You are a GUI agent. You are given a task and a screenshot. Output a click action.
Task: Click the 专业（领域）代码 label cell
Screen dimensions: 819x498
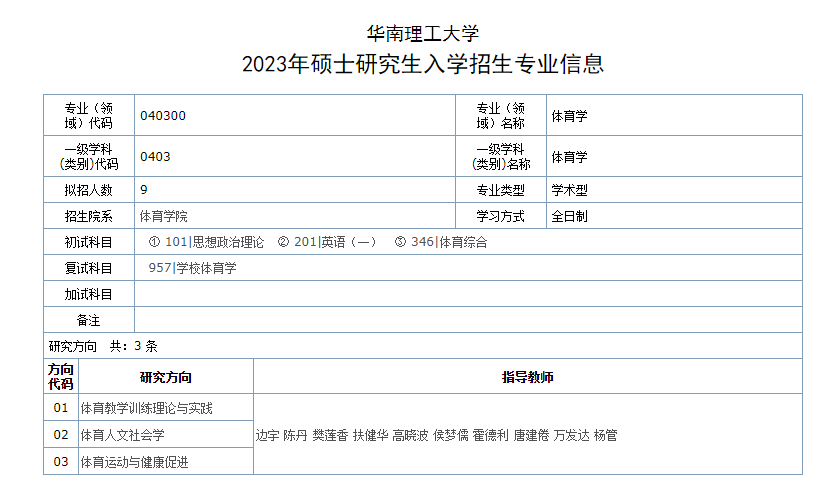[x=89, y=115]
